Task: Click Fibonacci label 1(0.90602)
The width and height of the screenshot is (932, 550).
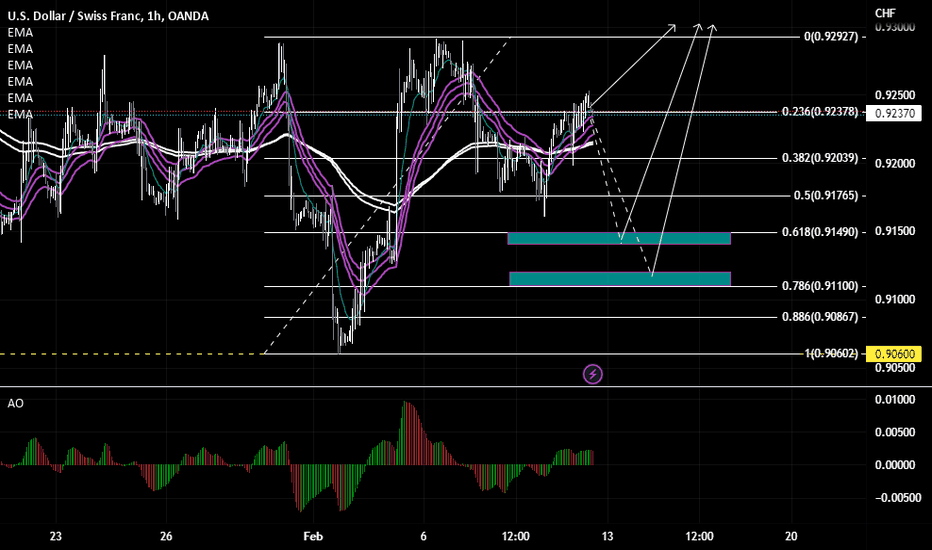Action: click(831, 353)
